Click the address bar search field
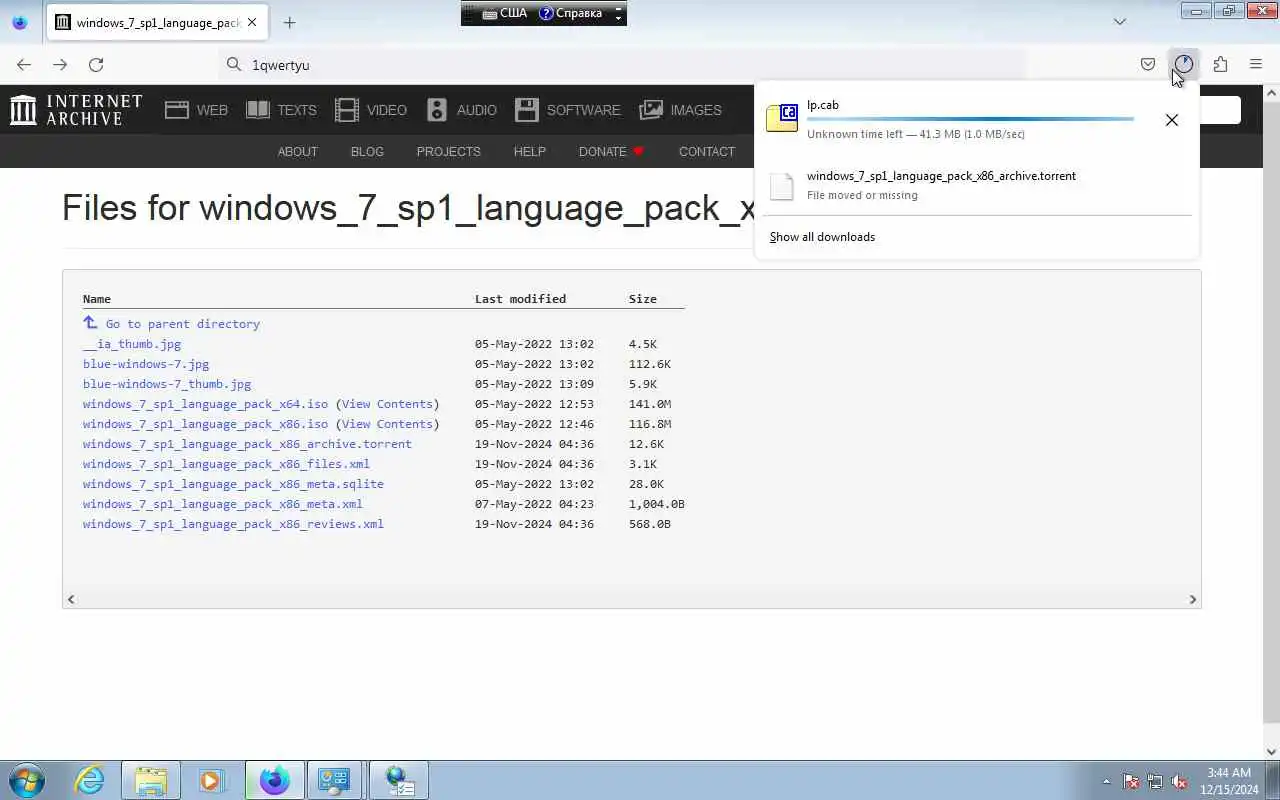 (622, 64)
